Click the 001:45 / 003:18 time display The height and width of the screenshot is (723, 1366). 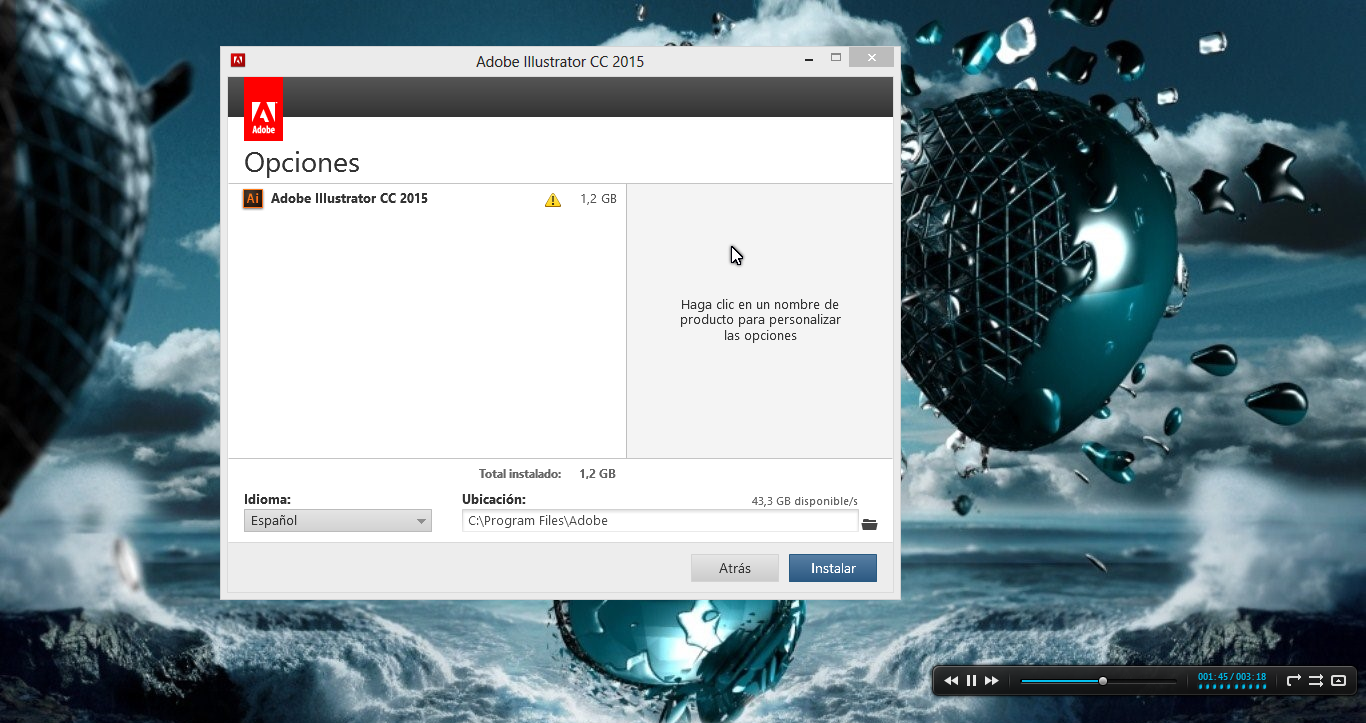pyautogui.click(x=1232, y=677)
